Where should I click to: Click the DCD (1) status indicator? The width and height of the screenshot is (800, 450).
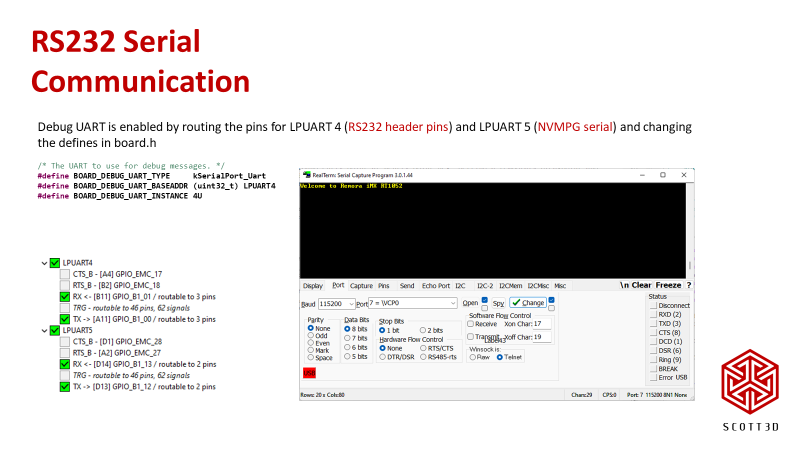653,342
